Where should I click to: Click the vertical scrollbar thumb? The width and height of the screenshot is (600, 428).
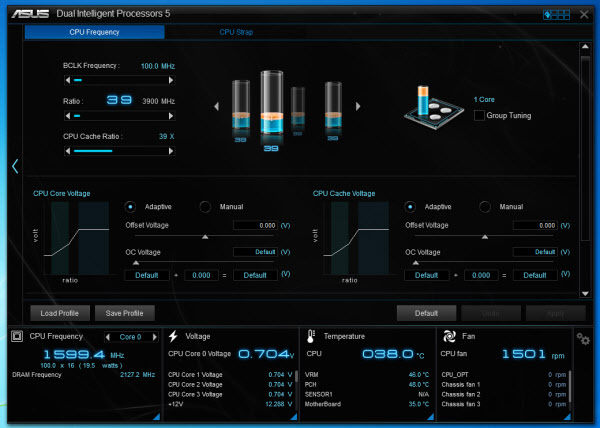point(585,148)
